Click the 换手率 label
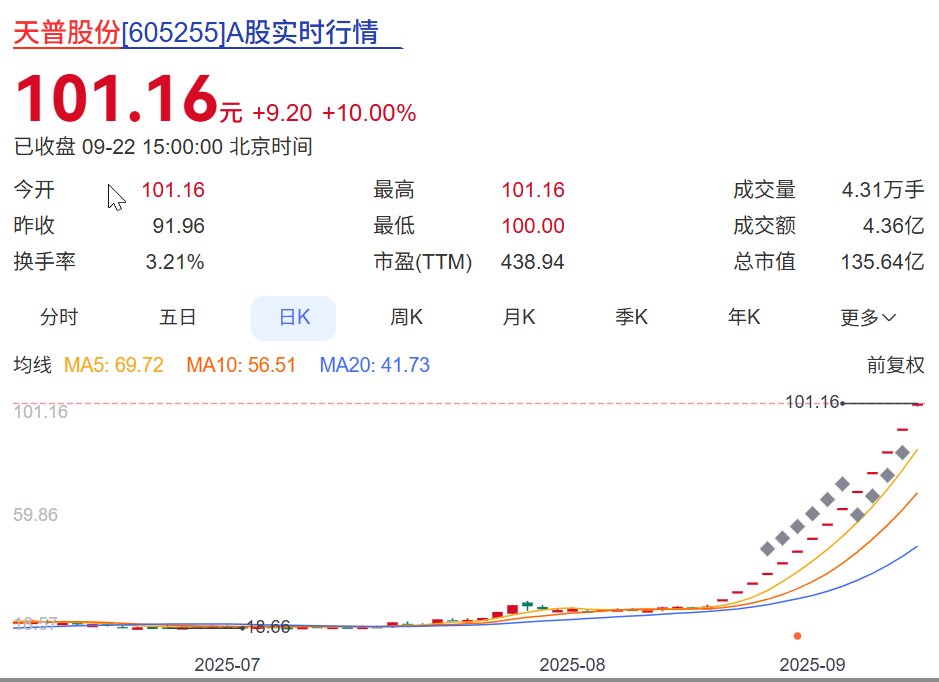This screenshot has width=939, height=682. [44, 262]
